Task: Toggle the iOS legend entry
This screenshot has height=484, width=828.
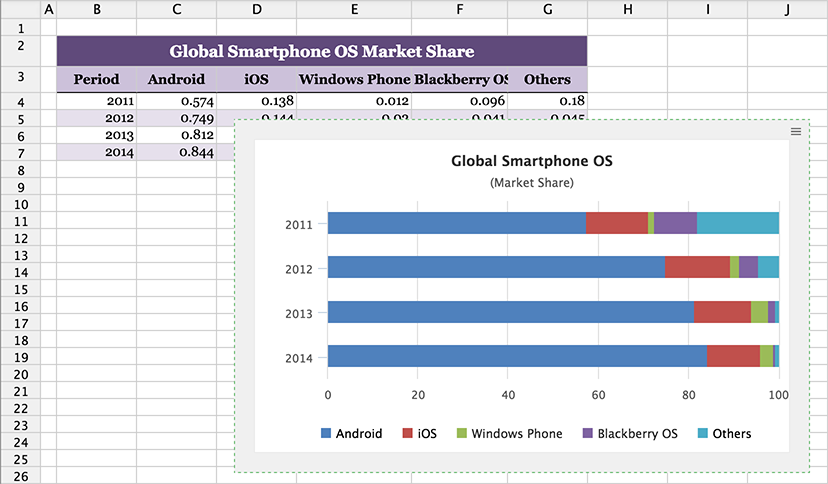Action: coord(418,434)
